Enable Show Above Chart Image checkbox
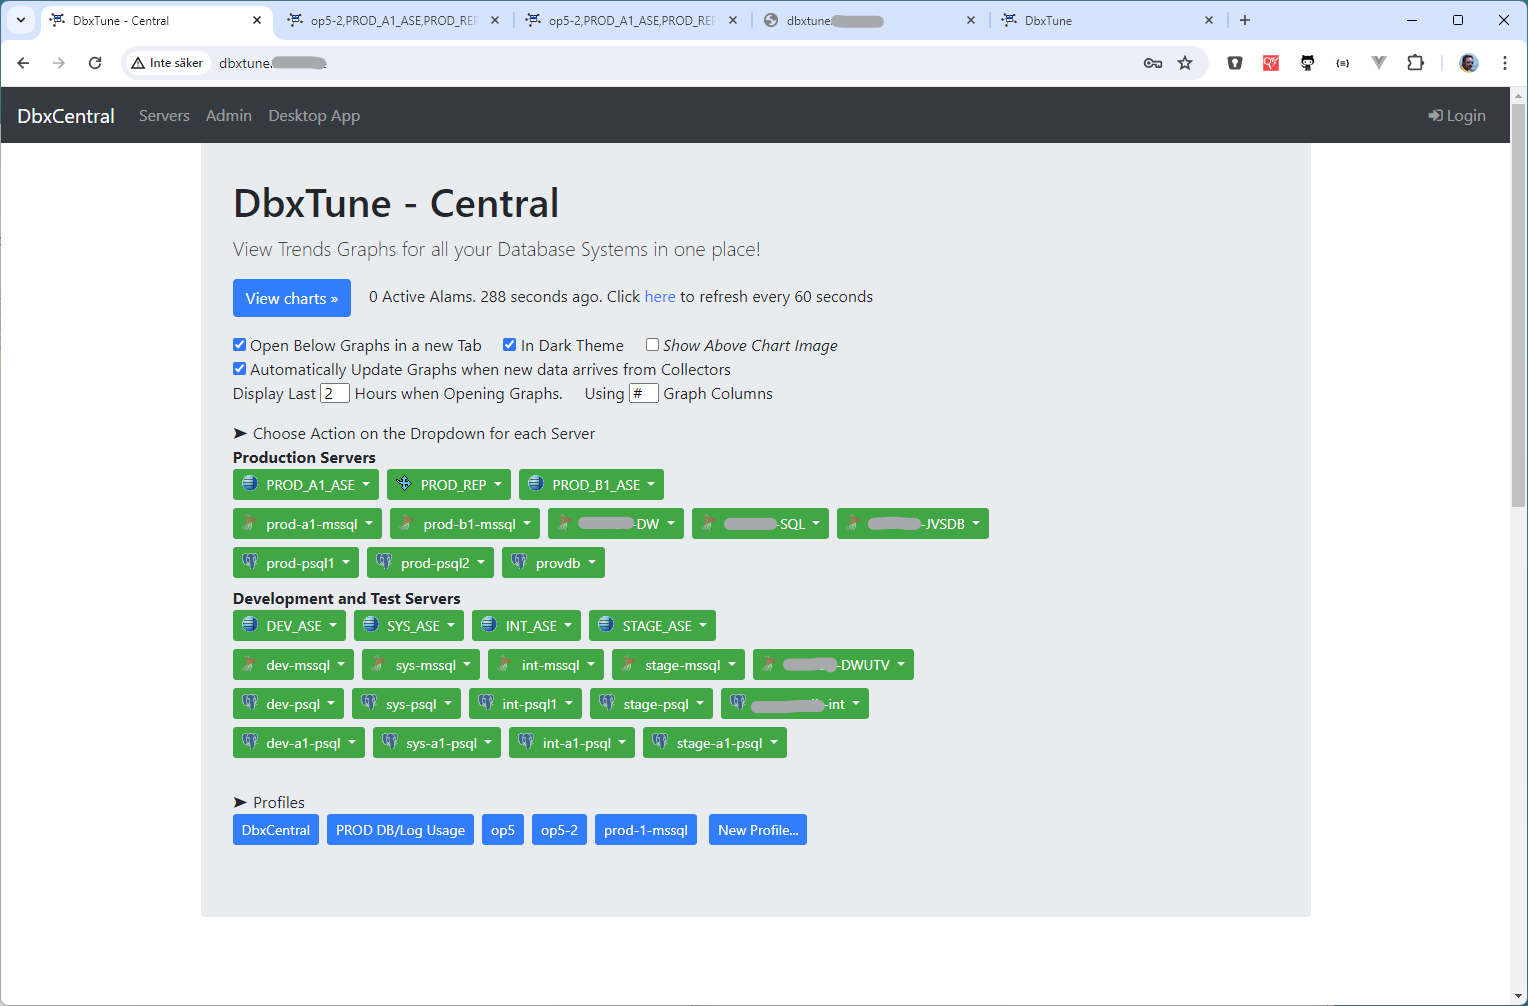This screenshot has width=1528, height=1006. [652, 345]
